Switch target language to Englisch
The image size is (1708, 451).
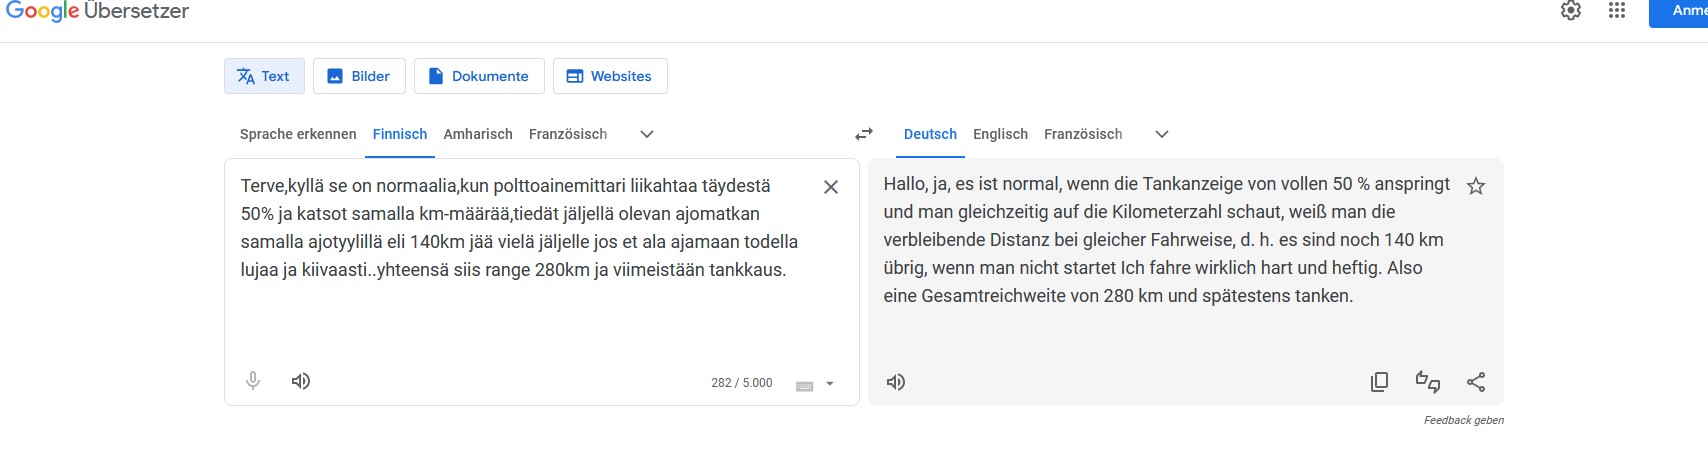click(1000, 134)
